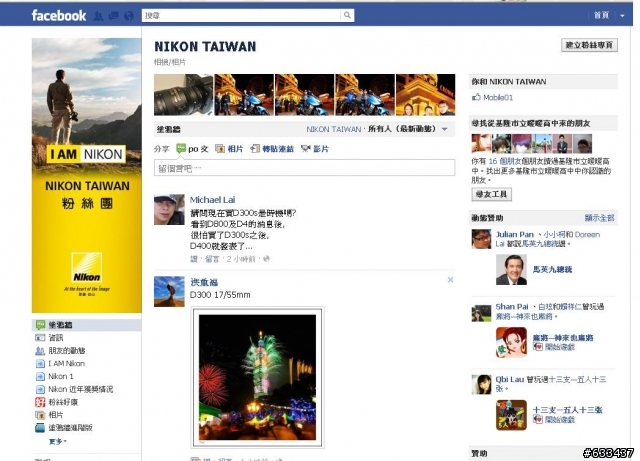Focus the 'leave a message' text box
Image resolution: width=640 pixels, height=461 pixels.
[304, 168]
